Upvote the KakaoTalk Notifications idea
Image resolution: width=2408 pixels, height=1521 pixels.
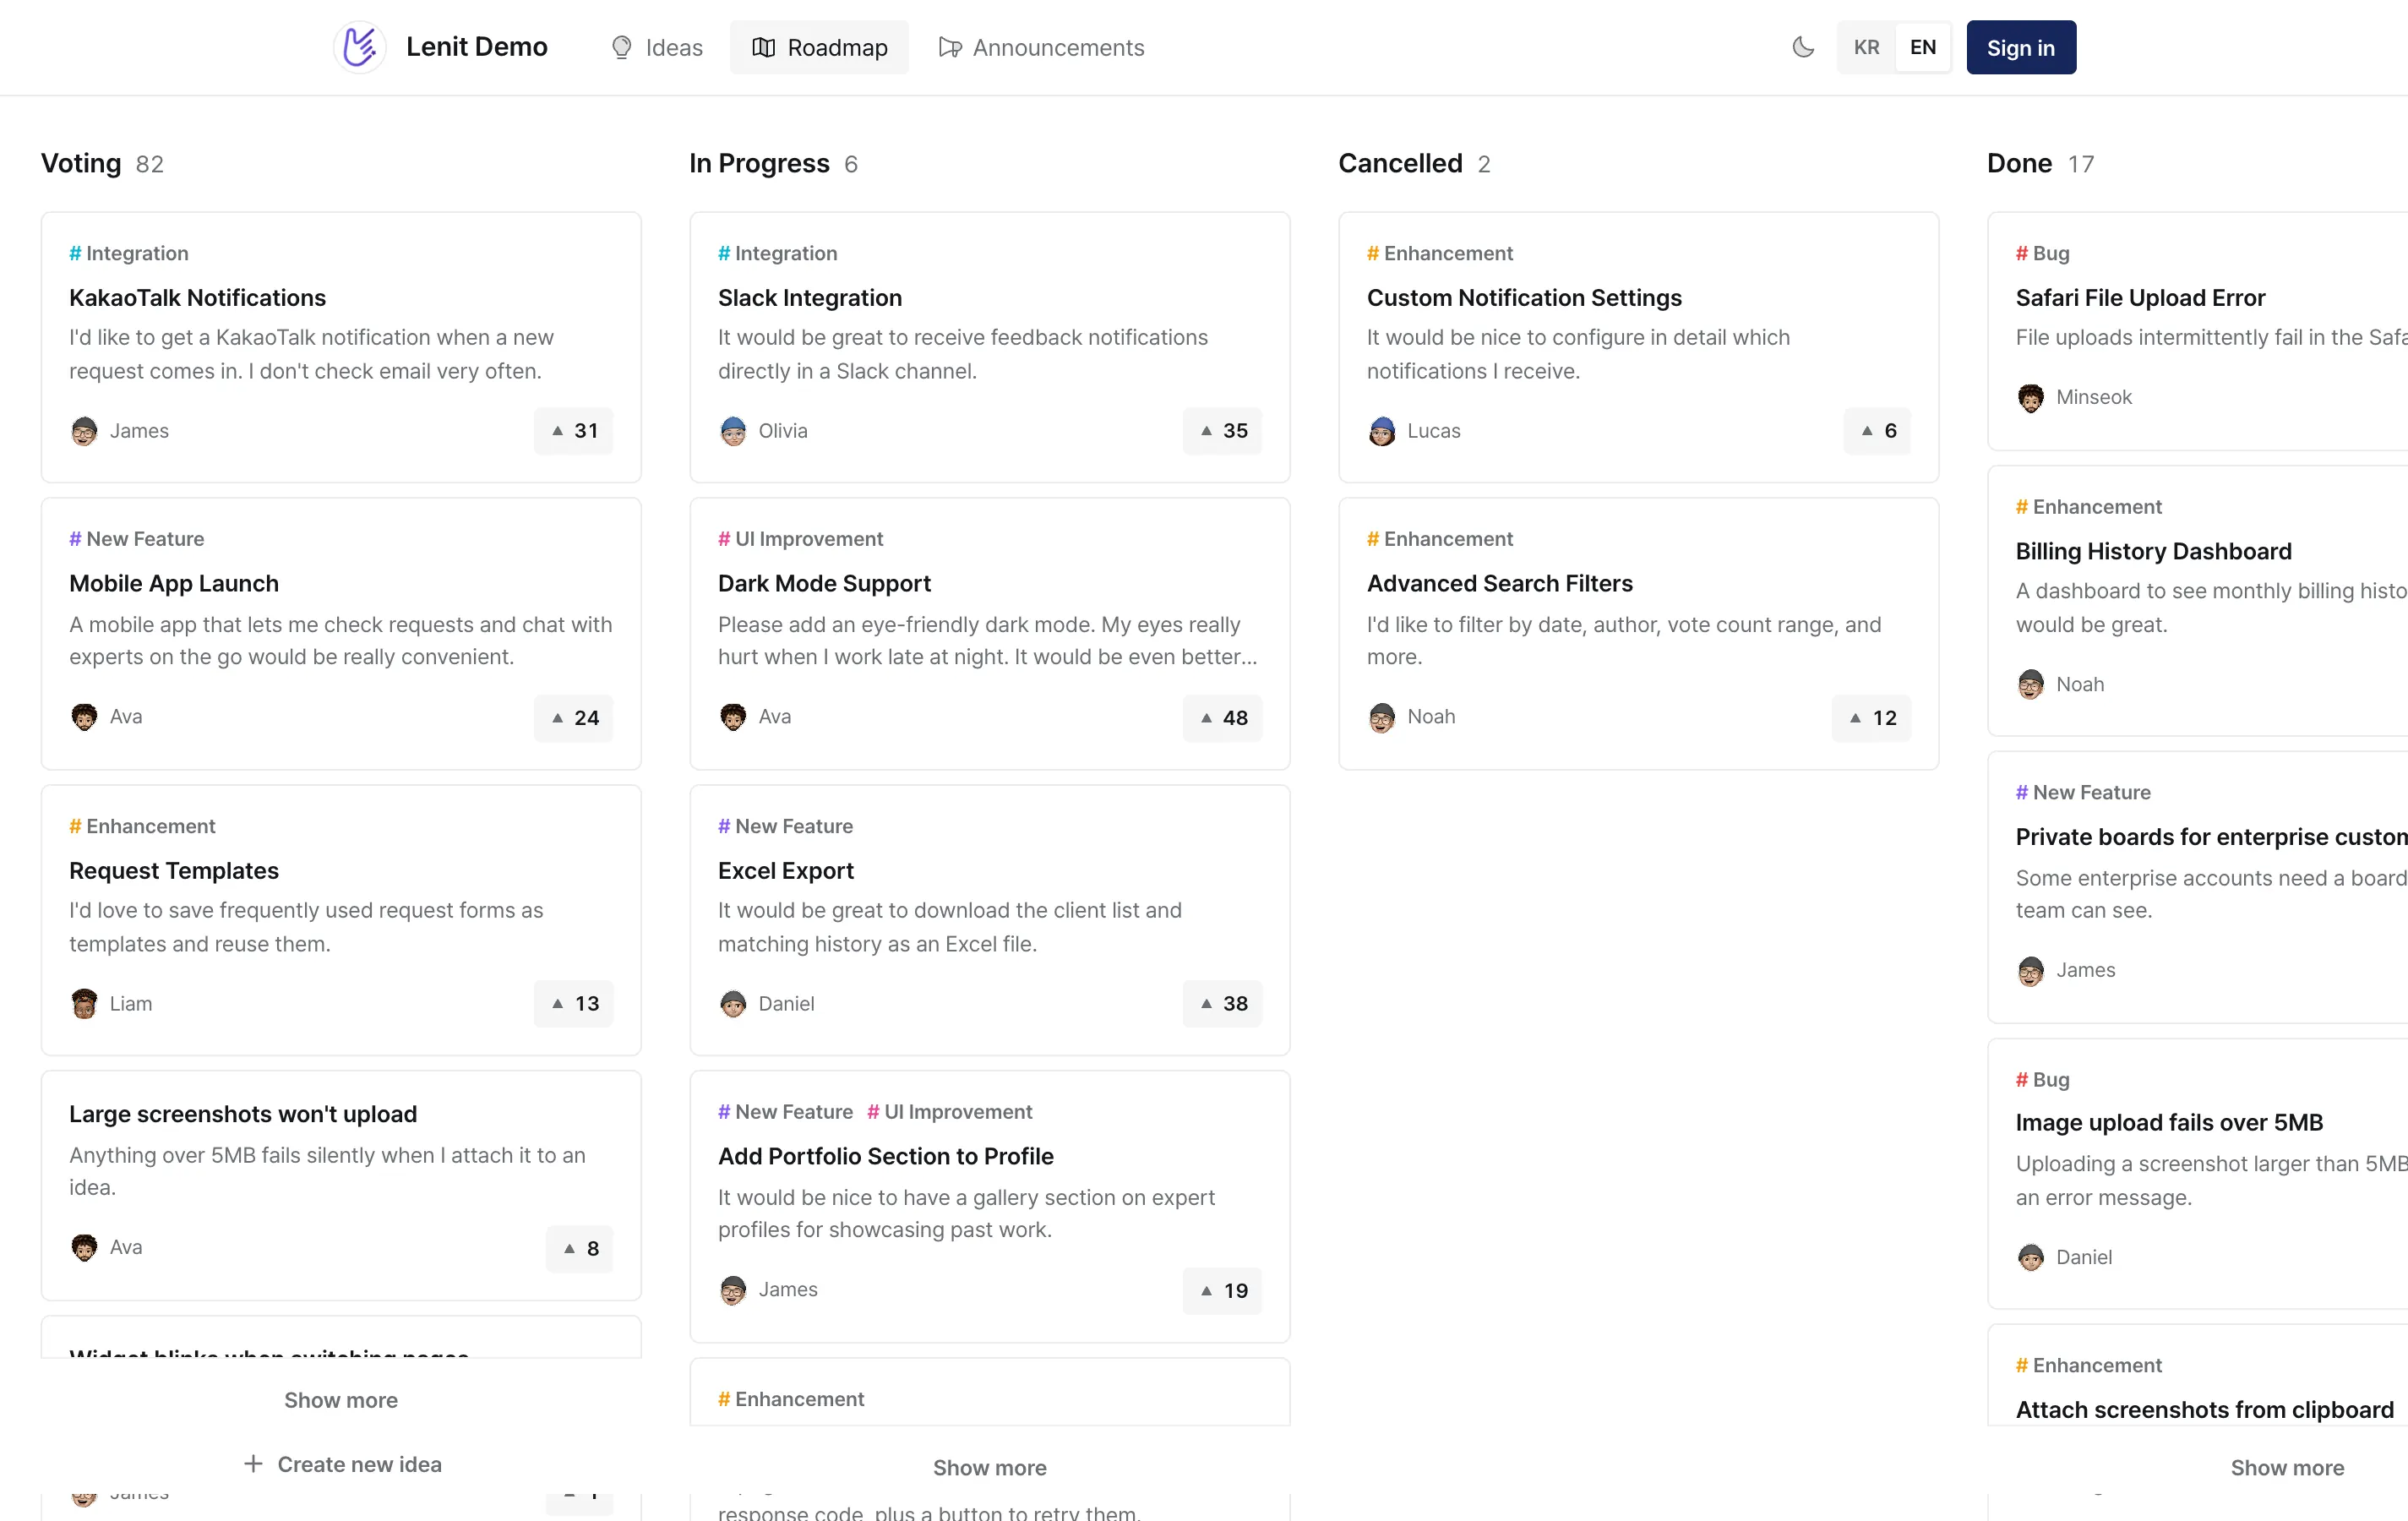pyautogui.click(x=574, y=431)
